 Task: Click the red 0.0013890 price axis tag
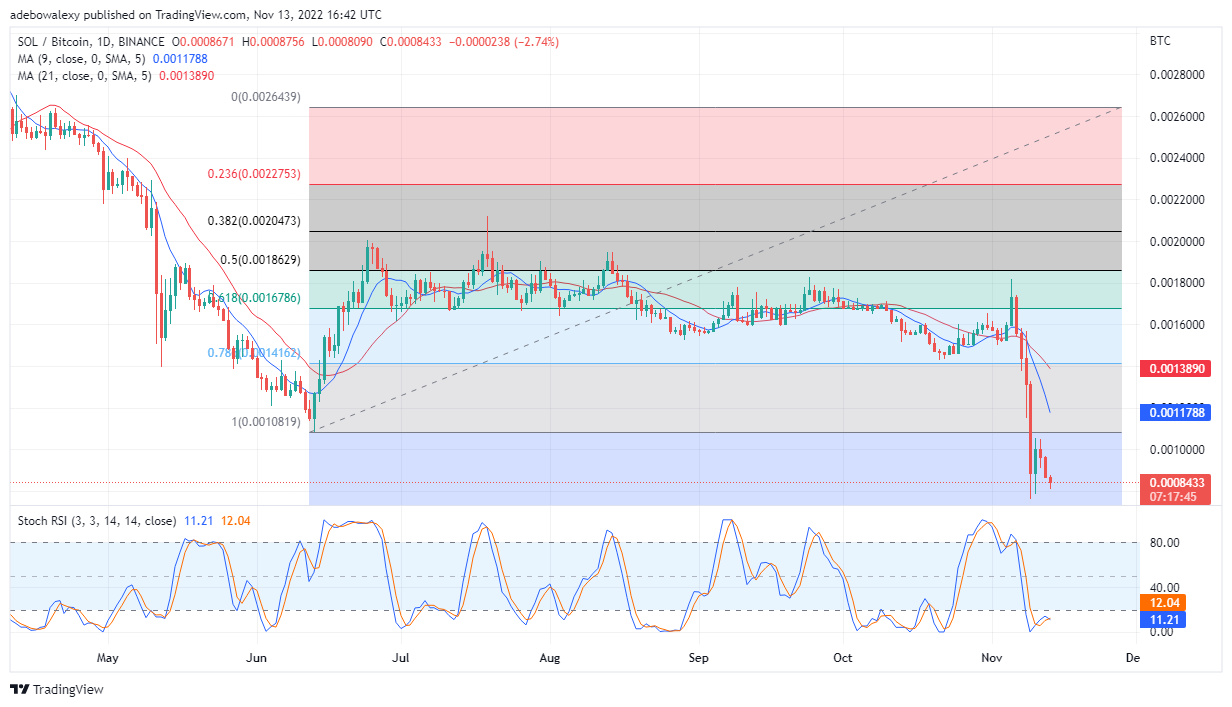coord(1176,369)
